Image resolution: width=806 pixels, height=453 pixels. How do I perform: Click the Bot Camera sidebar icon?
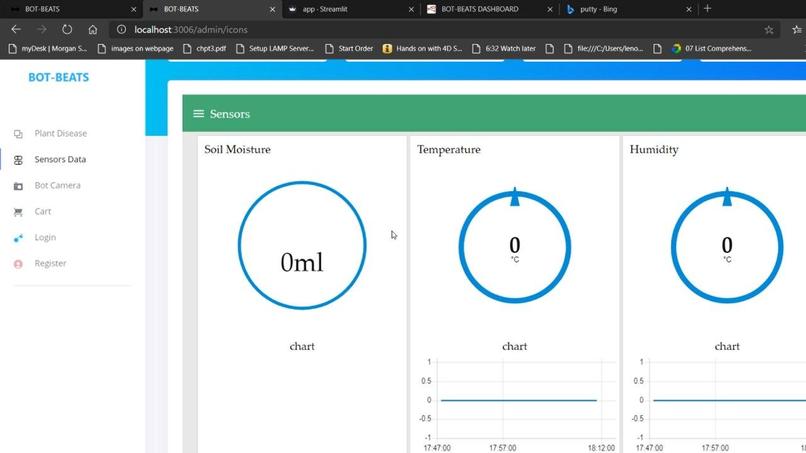click(x=18, y=186)
